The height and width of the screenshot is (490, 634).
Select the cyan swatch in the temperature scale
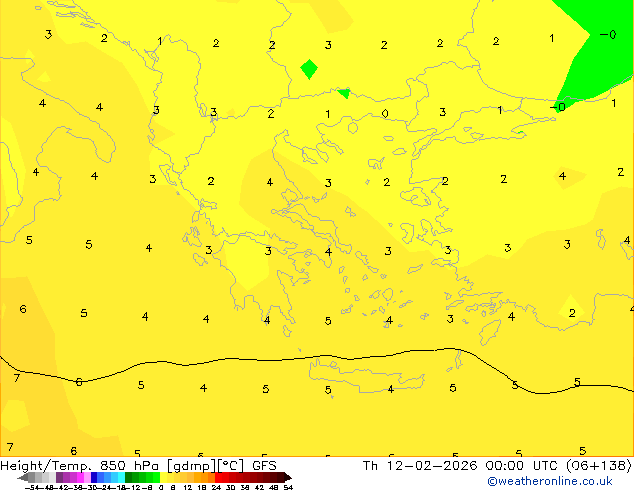click(x=121, y=478)
